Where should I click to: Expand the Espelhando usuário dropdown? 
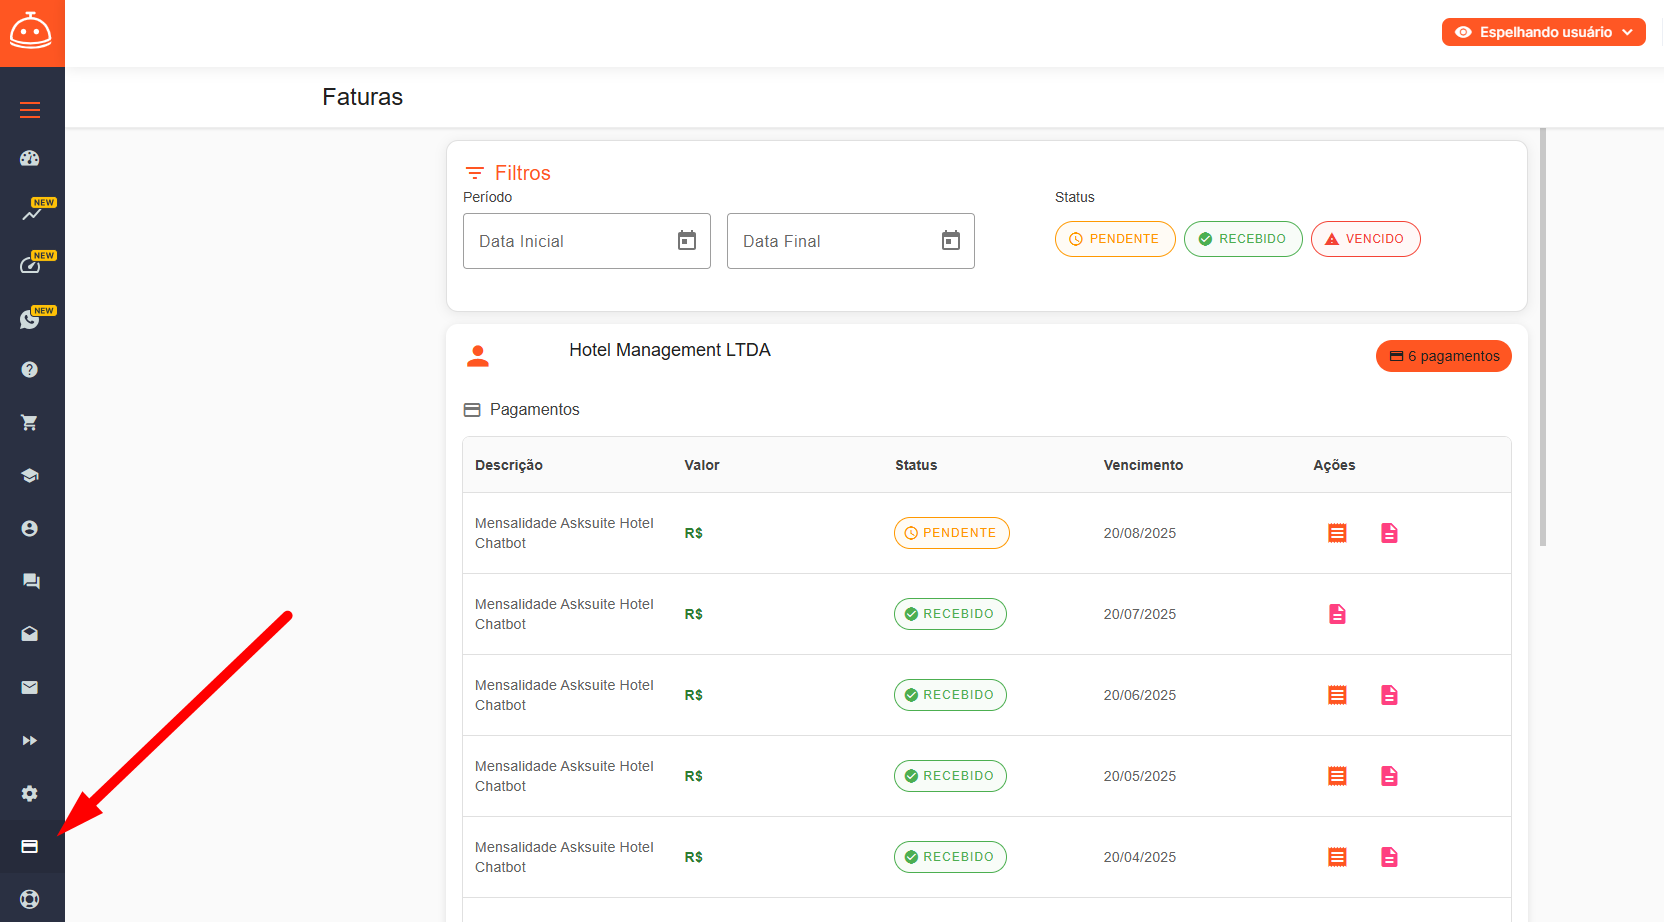click(1543, 32)
